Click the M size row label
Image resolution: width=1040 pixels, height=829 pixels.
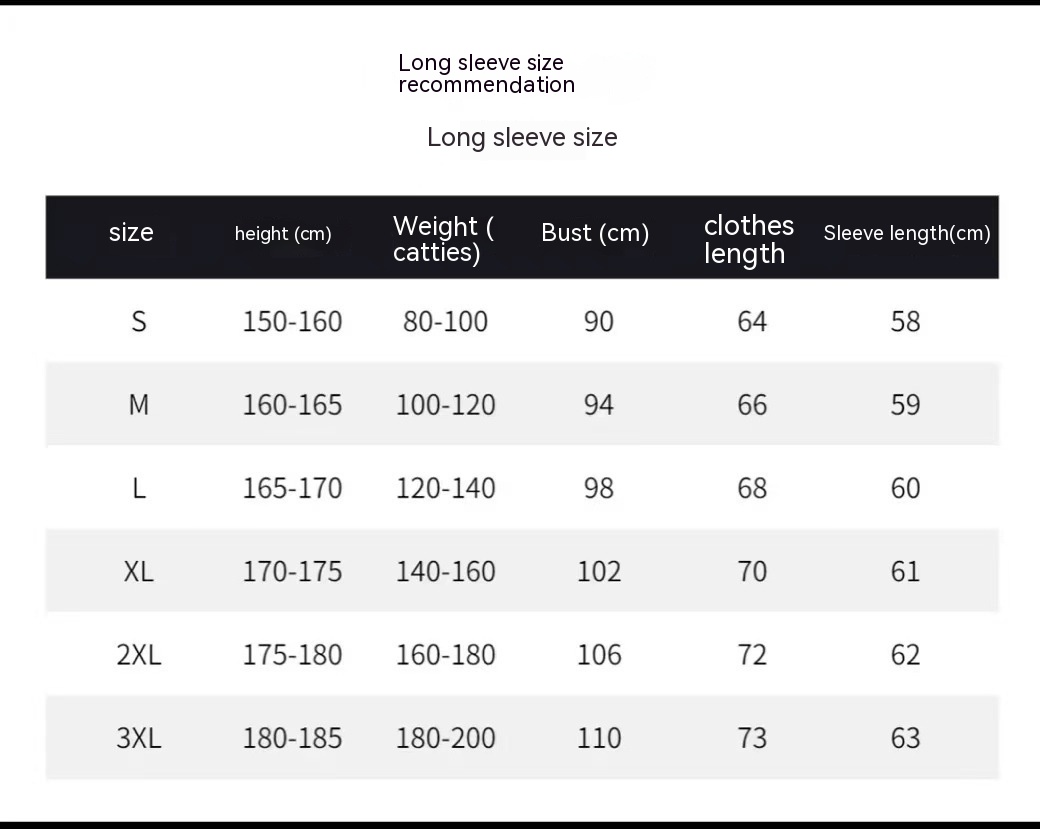pyautogui.click(x=139, y=405)
